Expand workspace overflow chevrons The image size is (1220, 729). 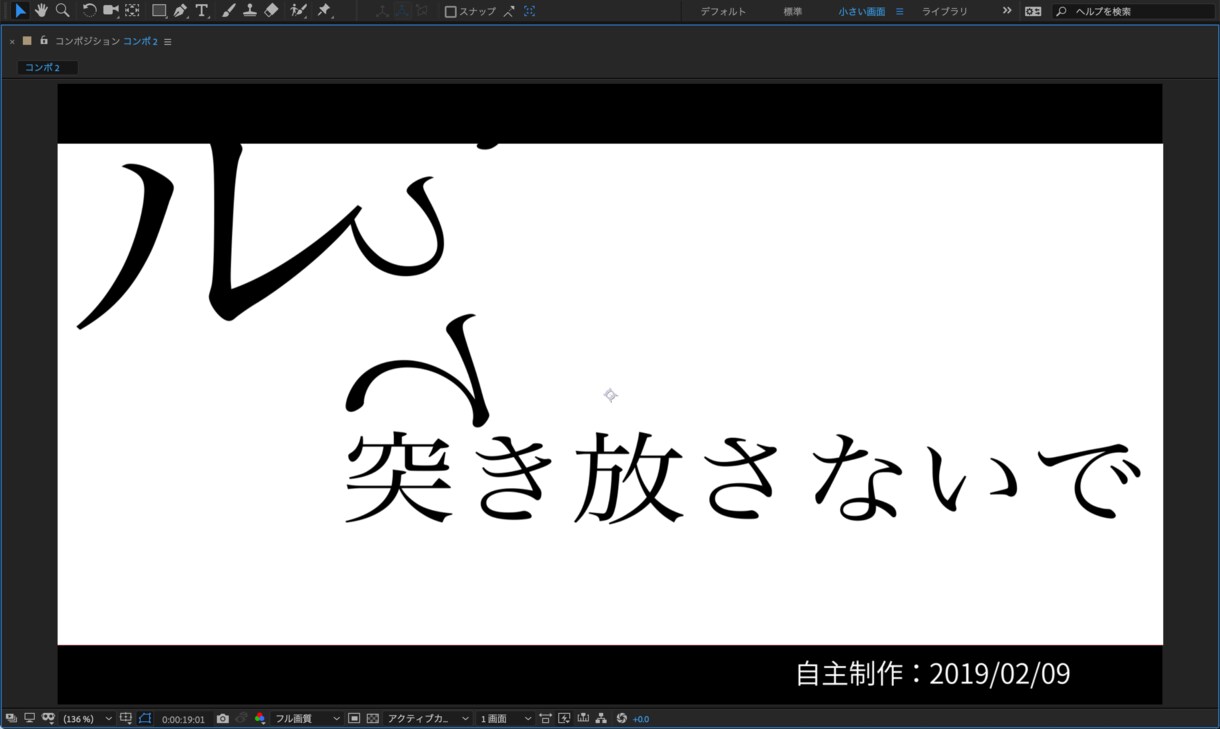pyautogui.click(x=1007, y=11)
